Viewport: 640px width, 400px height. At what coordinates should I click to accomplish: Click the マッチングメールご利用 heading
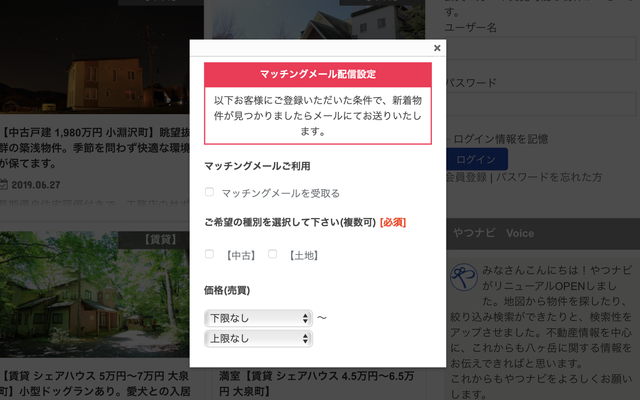pyautogui.click(x=257, y=166)
